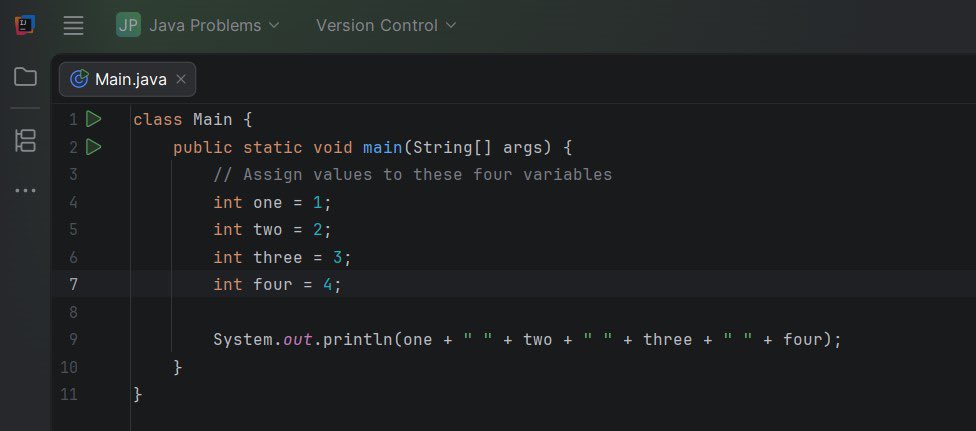976x431 pixels.
Task: Run the main method from line 2 gutter
Action: point(93,147)
